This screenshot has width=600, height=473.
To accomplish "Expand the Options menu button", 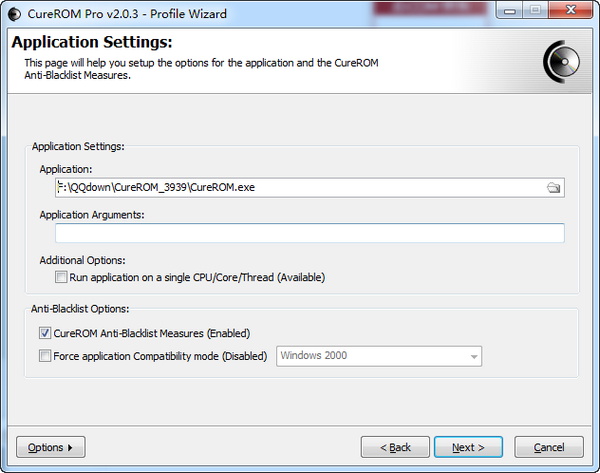I will [51, 447].
